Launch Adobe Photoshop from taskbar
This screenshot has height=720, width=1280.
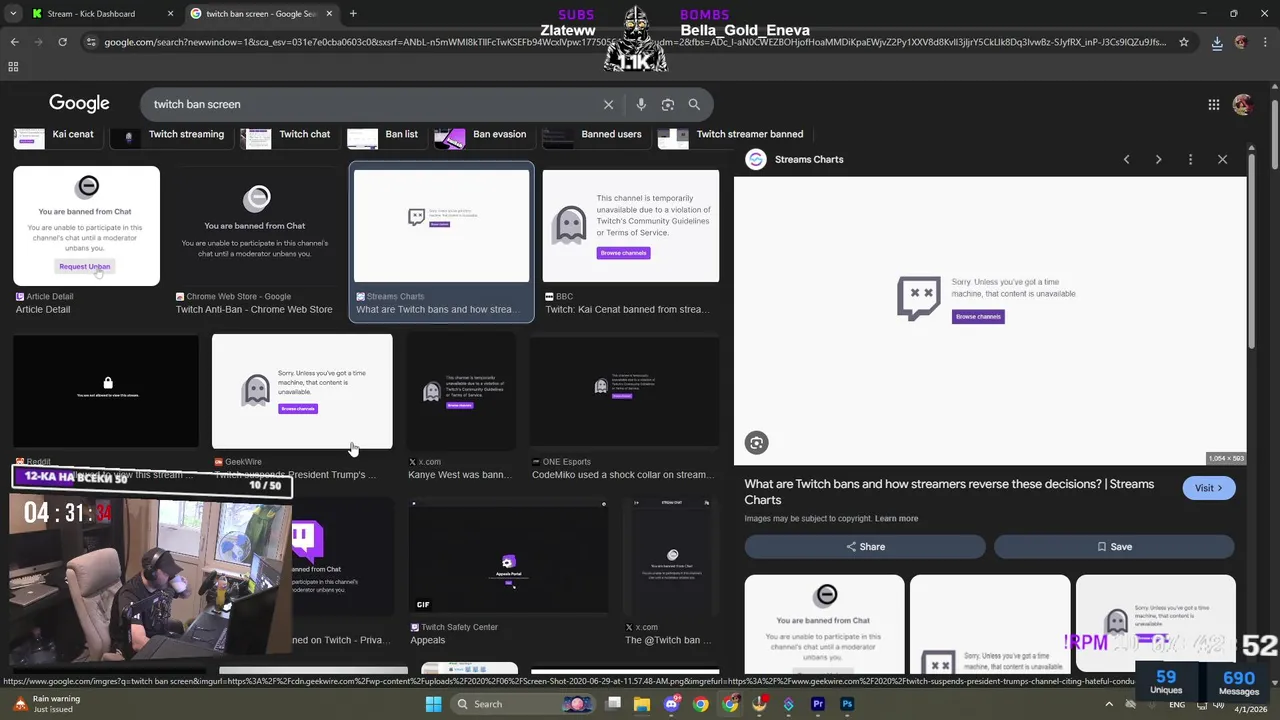pyautogui.click(x=847, y=704)
